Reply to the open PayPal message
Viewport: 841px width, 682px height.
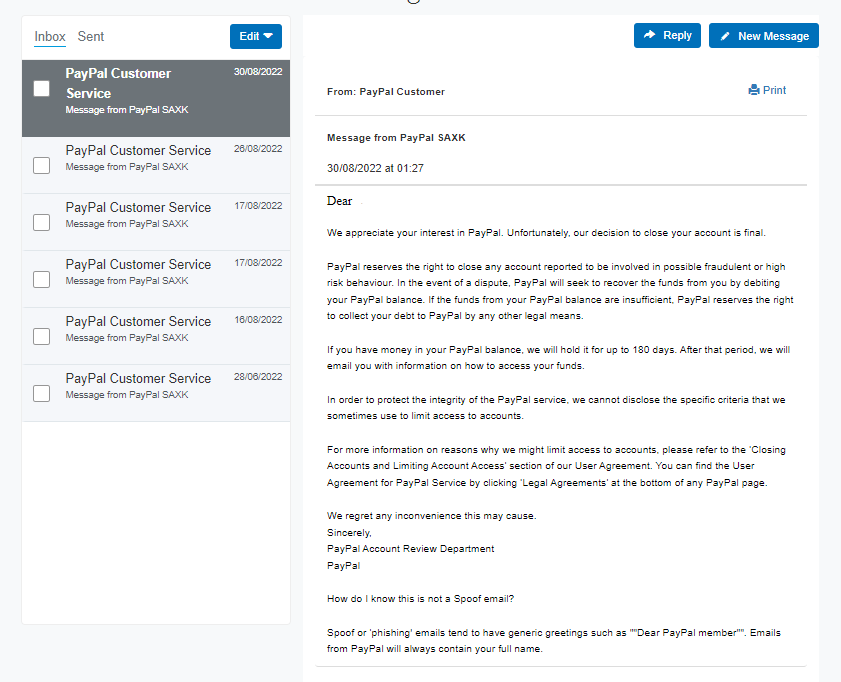[667, 35]
